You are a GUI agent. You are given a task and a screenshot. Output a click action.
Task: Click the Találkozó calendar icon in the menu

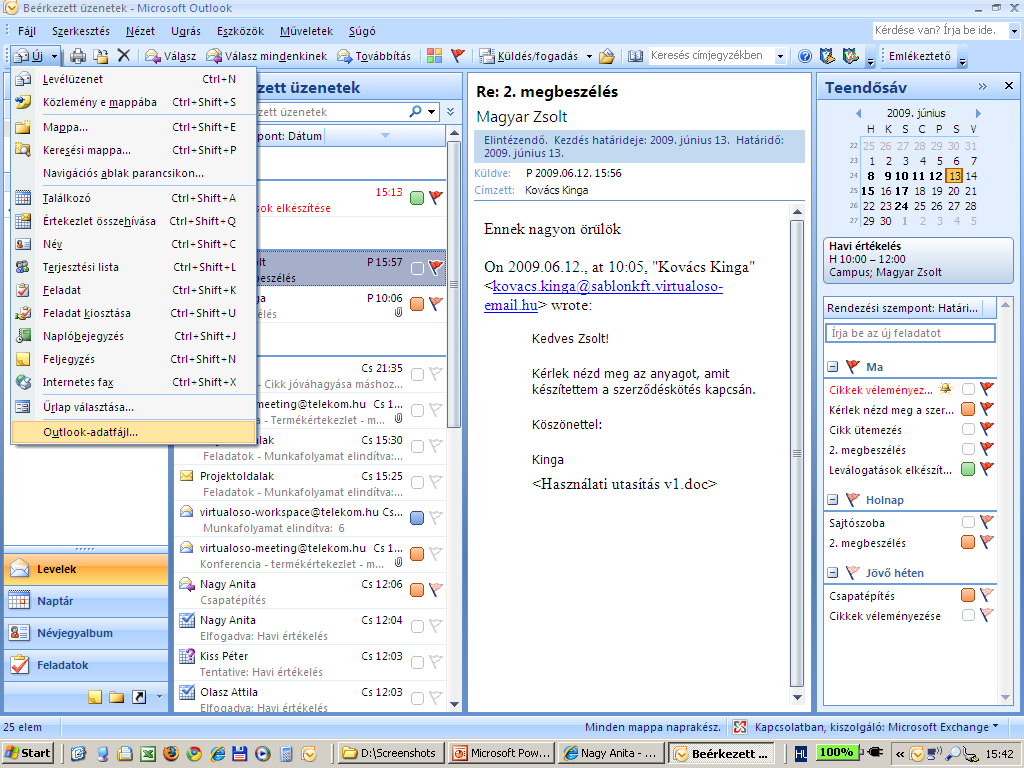coord(23,198)
